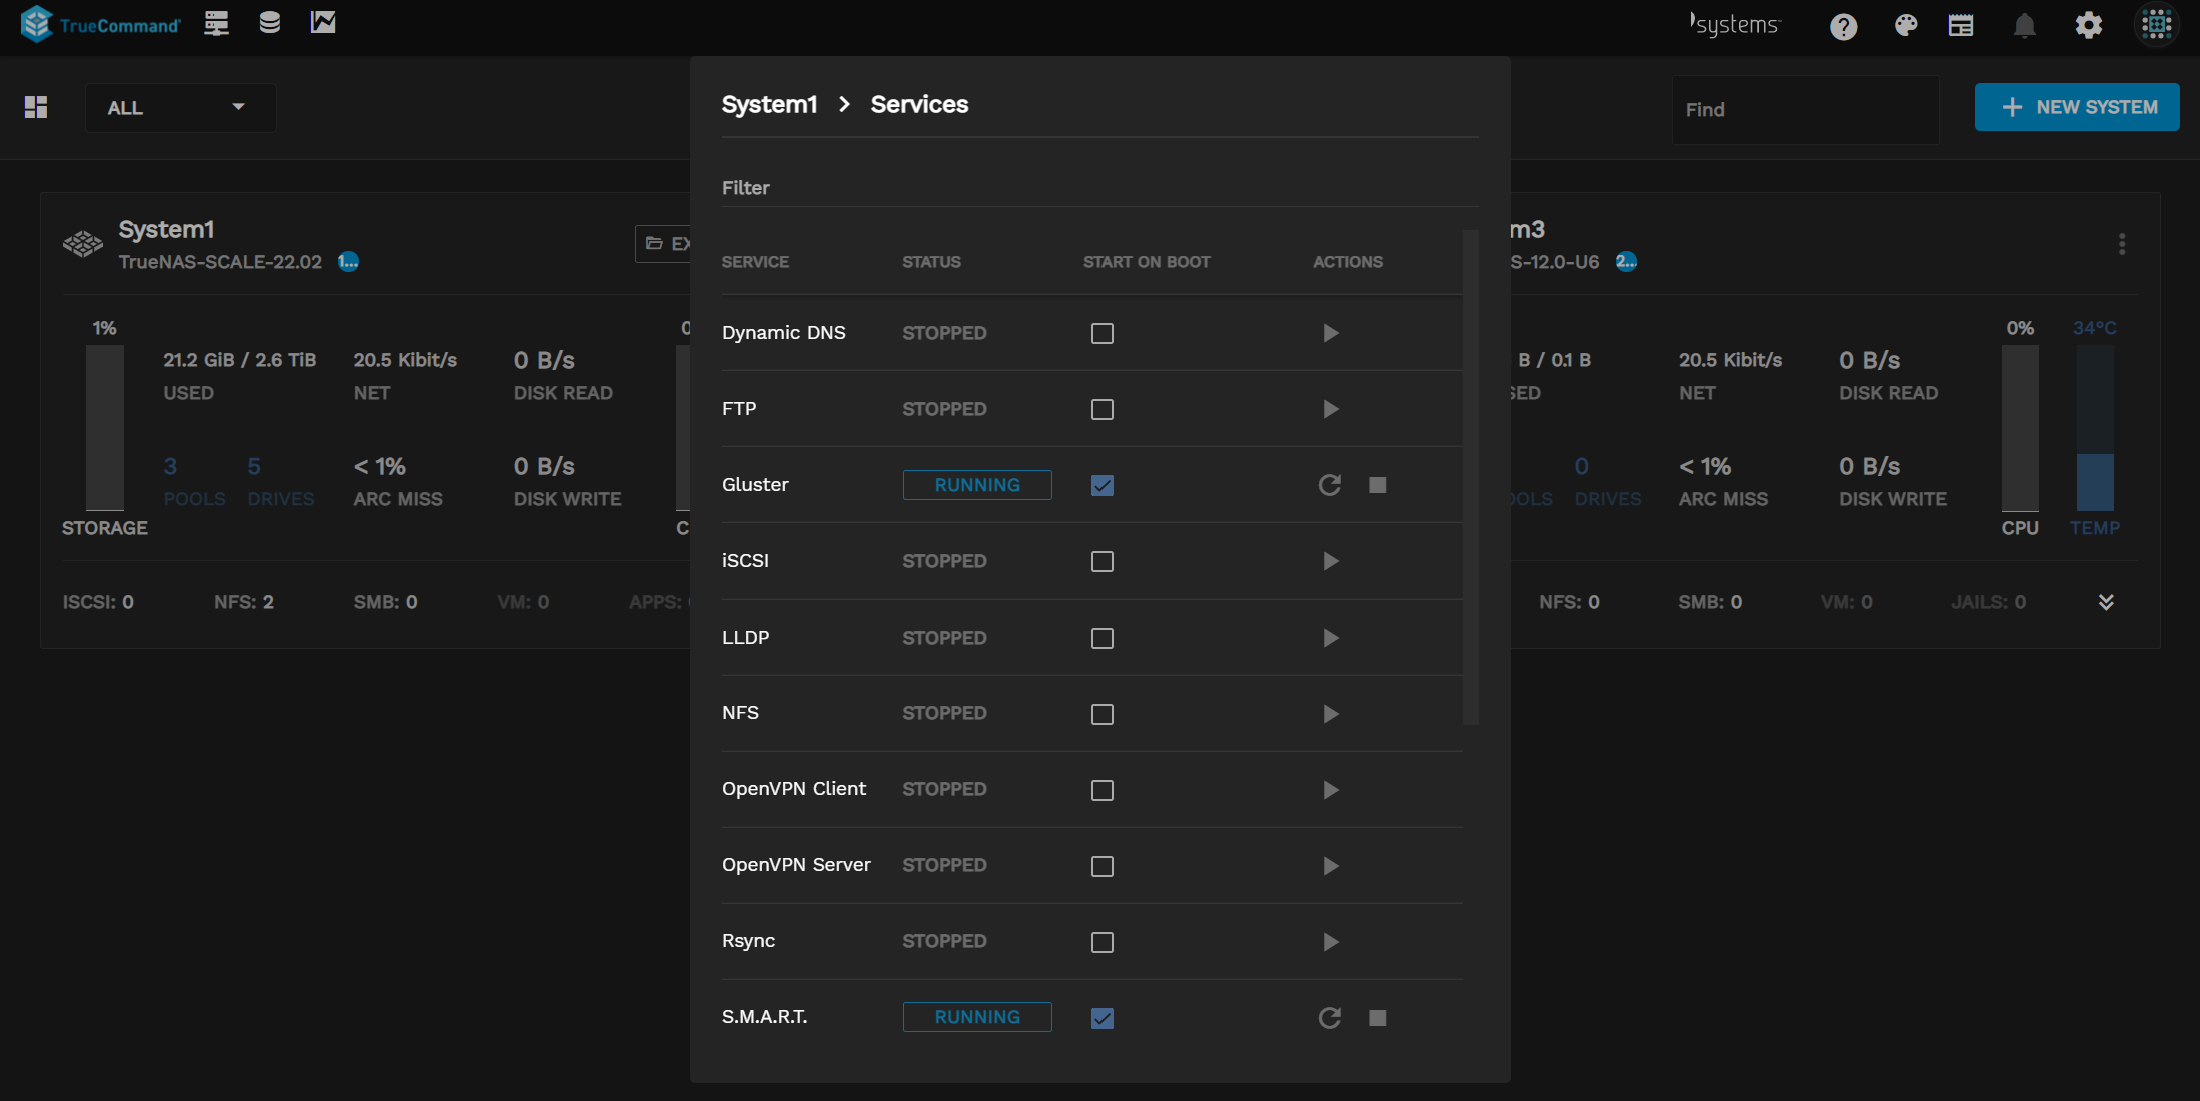Toggle Start on Boot for iSCSI
Screen dimensions: 2200x1101
tap(1102, 560)
